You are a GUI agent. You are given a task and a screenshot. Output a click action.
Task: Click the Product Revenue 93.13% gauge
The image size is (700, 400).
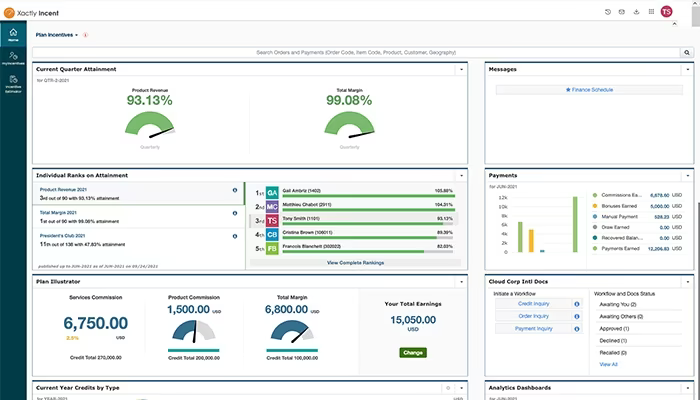coord(150,124)
